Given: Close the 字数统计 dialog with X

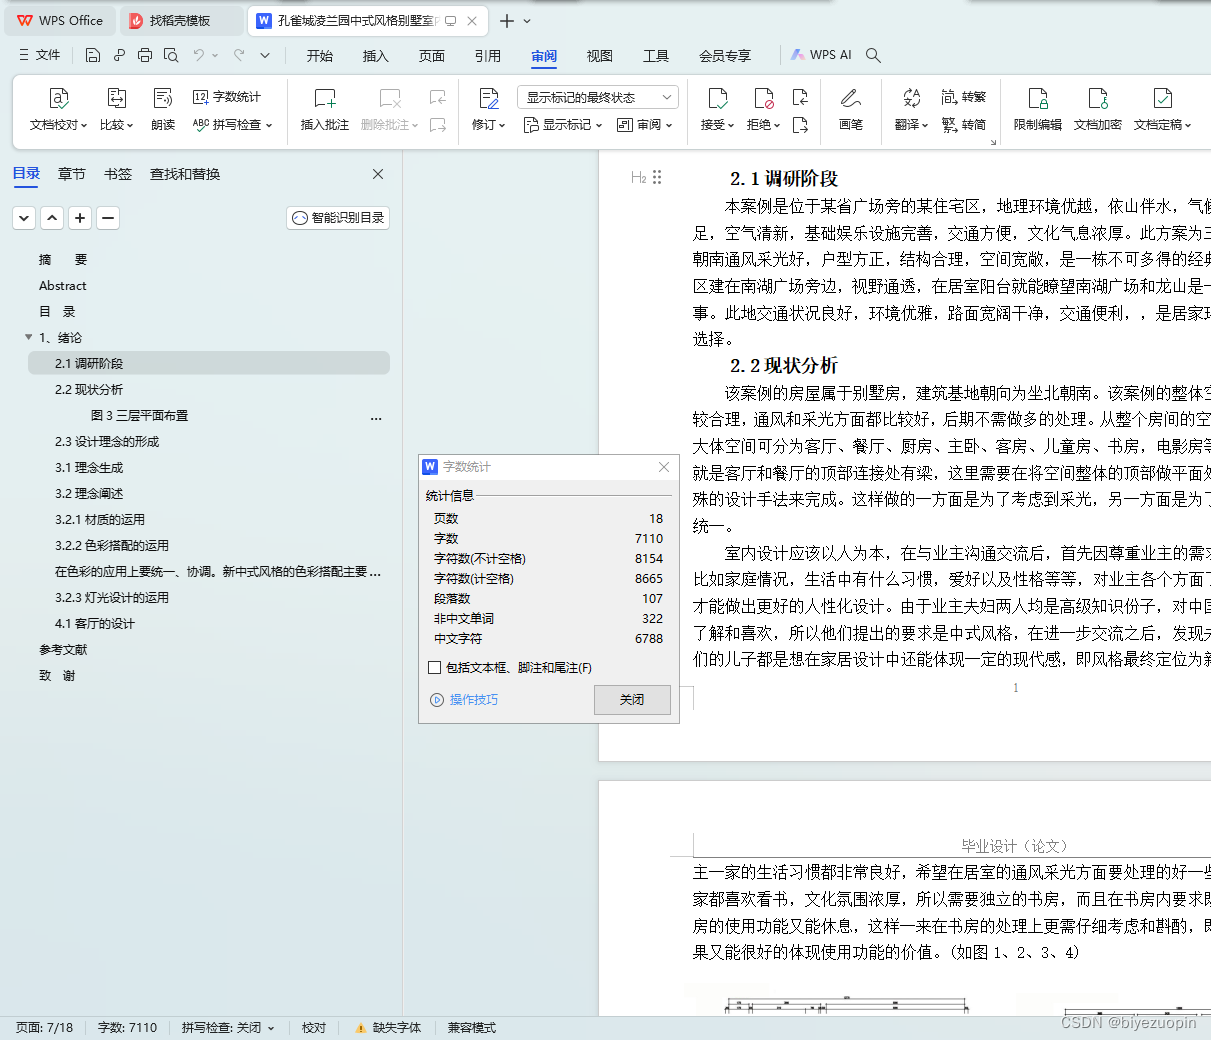Looking at the screenshot, I should point(664,467).
